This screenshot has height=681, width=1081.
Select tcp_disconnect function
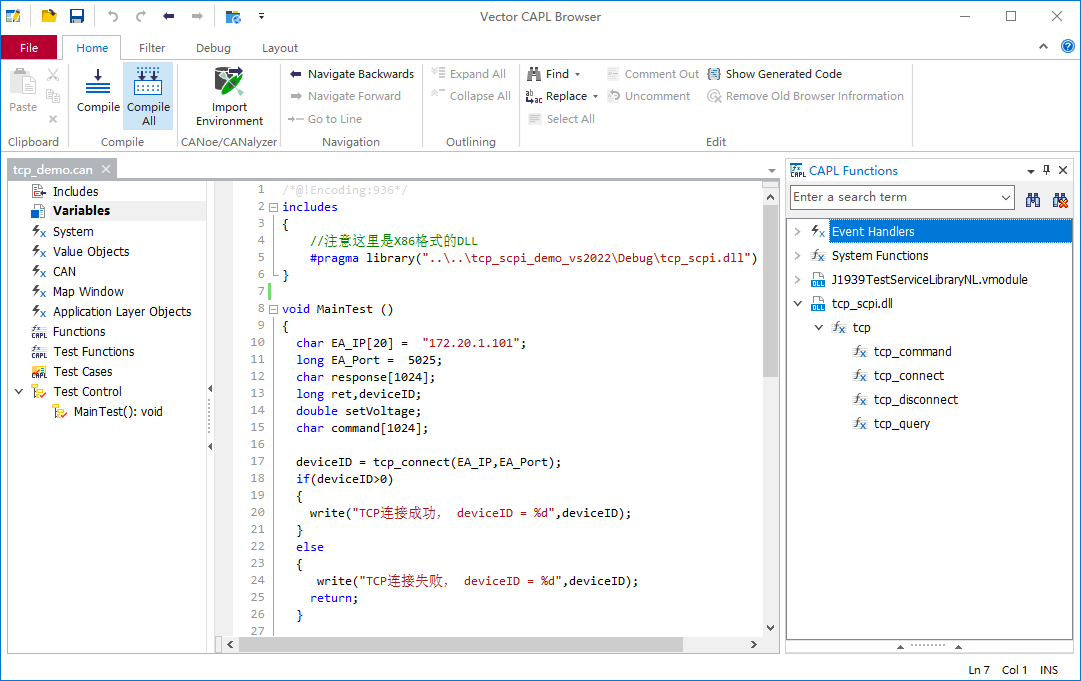pyautogui.click(x=916, y=400)
